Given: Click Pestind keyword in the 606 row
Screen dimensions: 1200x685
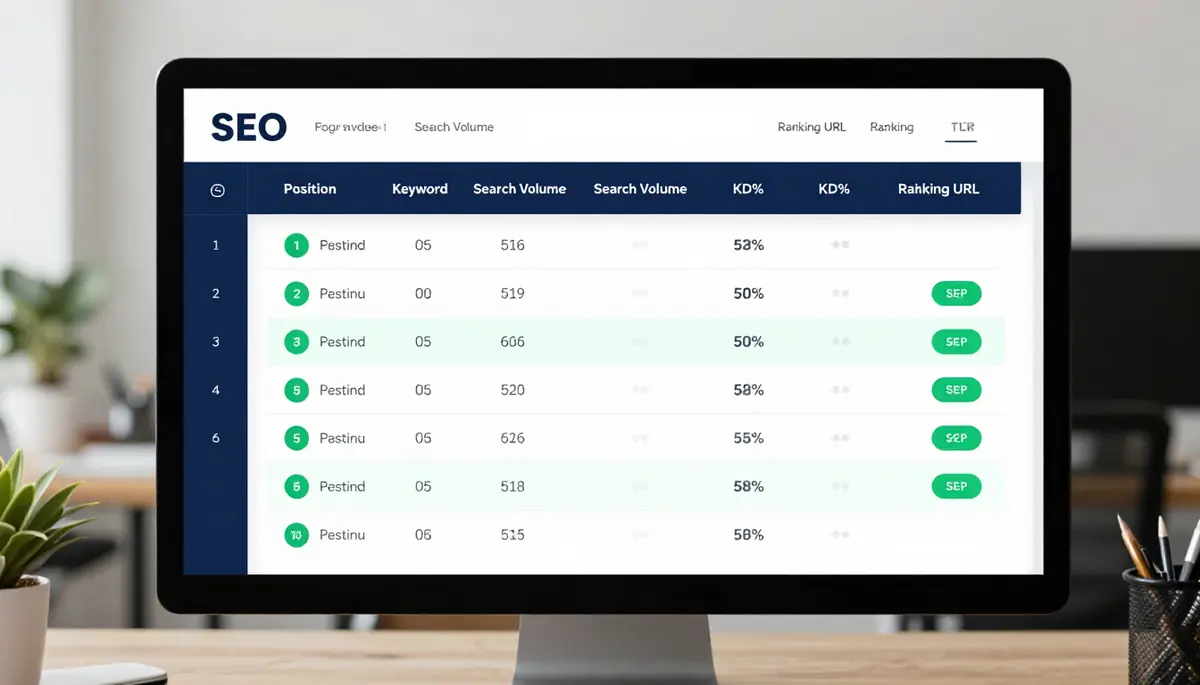Looking at the screenshot, I should click(x=342, y=342).
